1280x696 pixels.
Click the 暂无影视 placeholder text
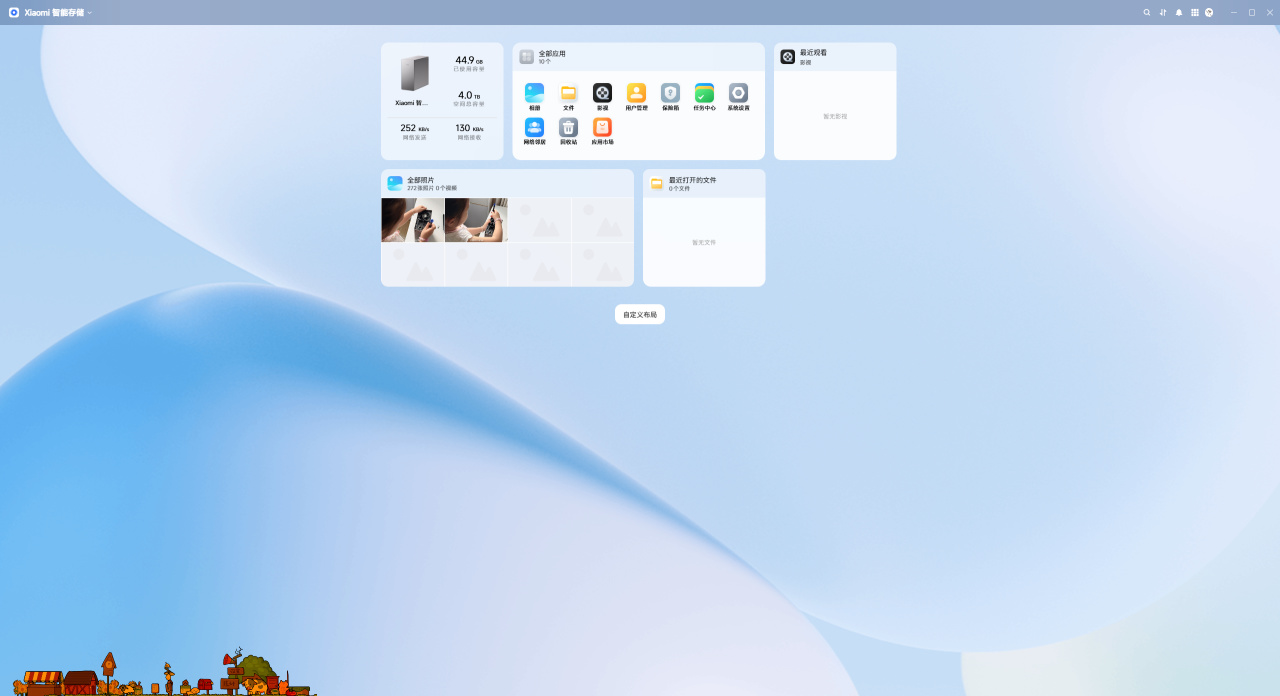[x=835, y=116]
